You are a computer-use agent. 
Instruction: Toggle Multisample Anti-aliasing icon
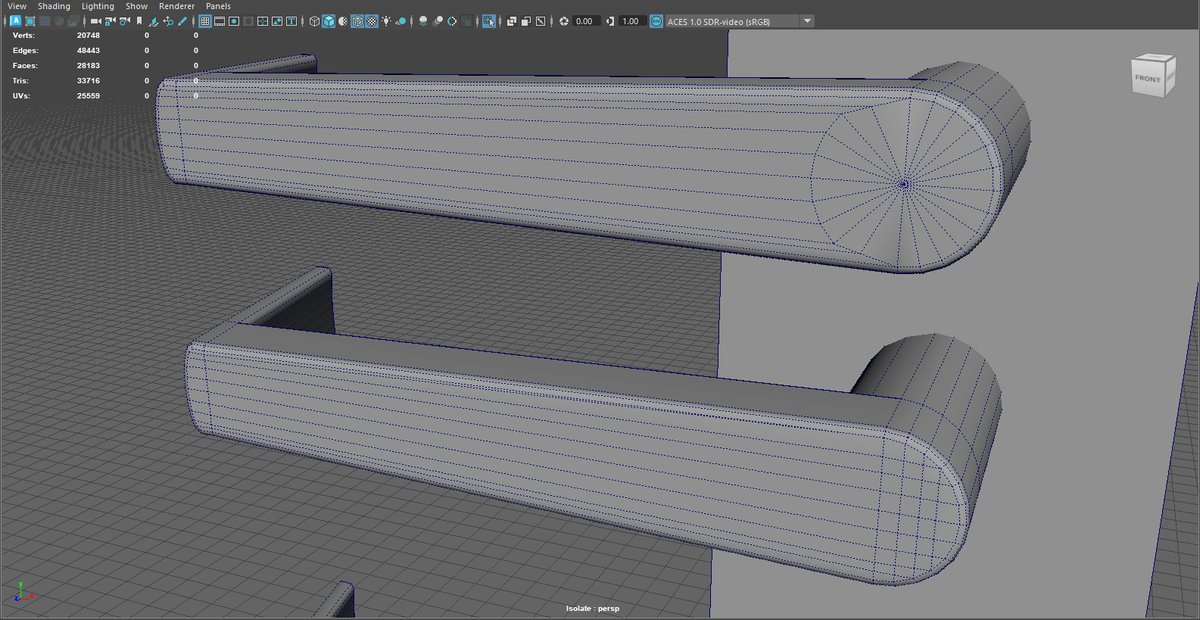[452, 21]
